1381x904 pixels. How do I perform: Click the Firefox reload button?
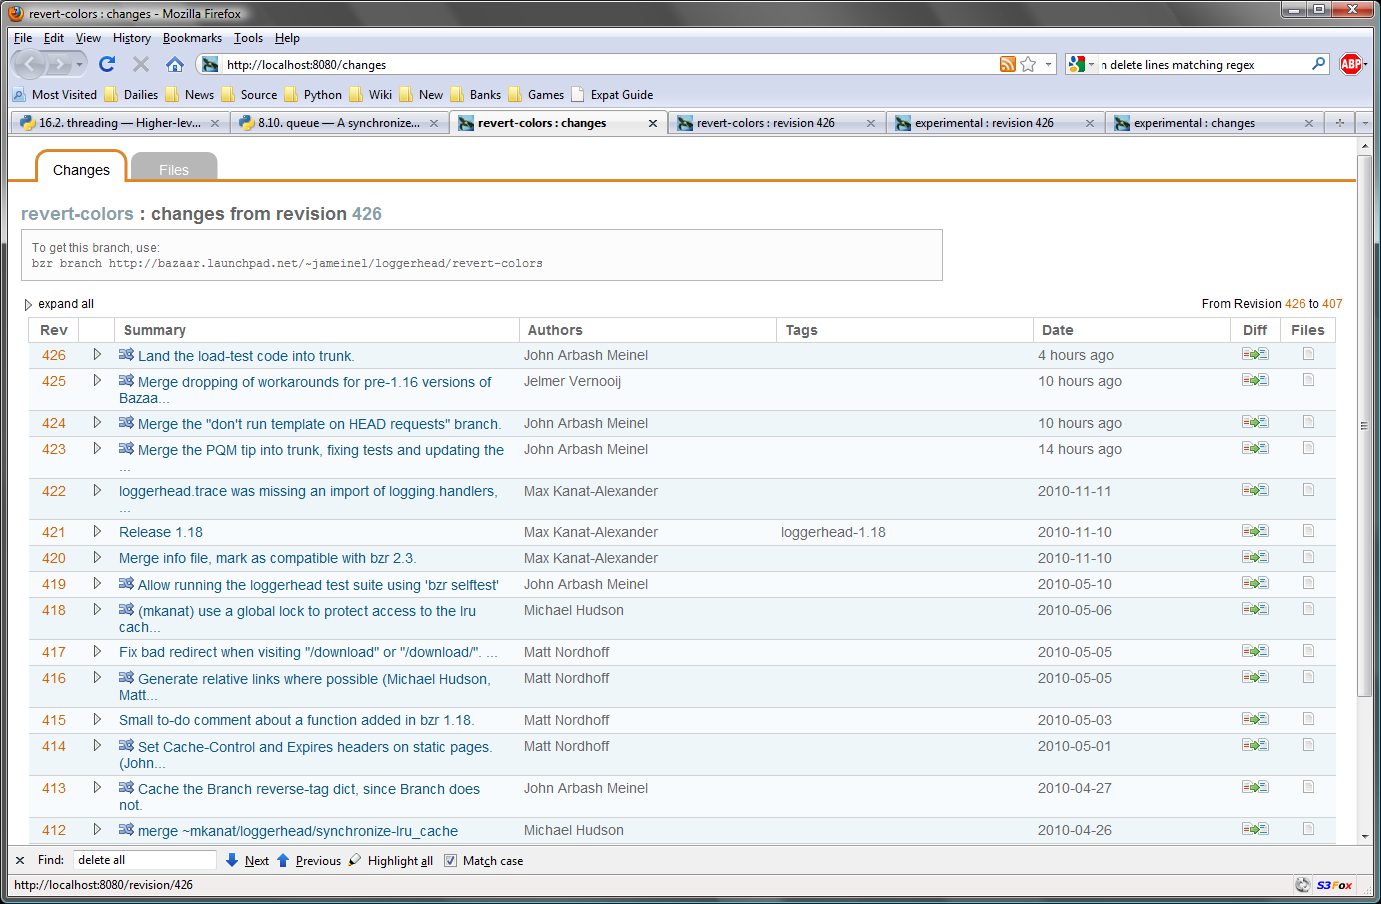[107, 64]
